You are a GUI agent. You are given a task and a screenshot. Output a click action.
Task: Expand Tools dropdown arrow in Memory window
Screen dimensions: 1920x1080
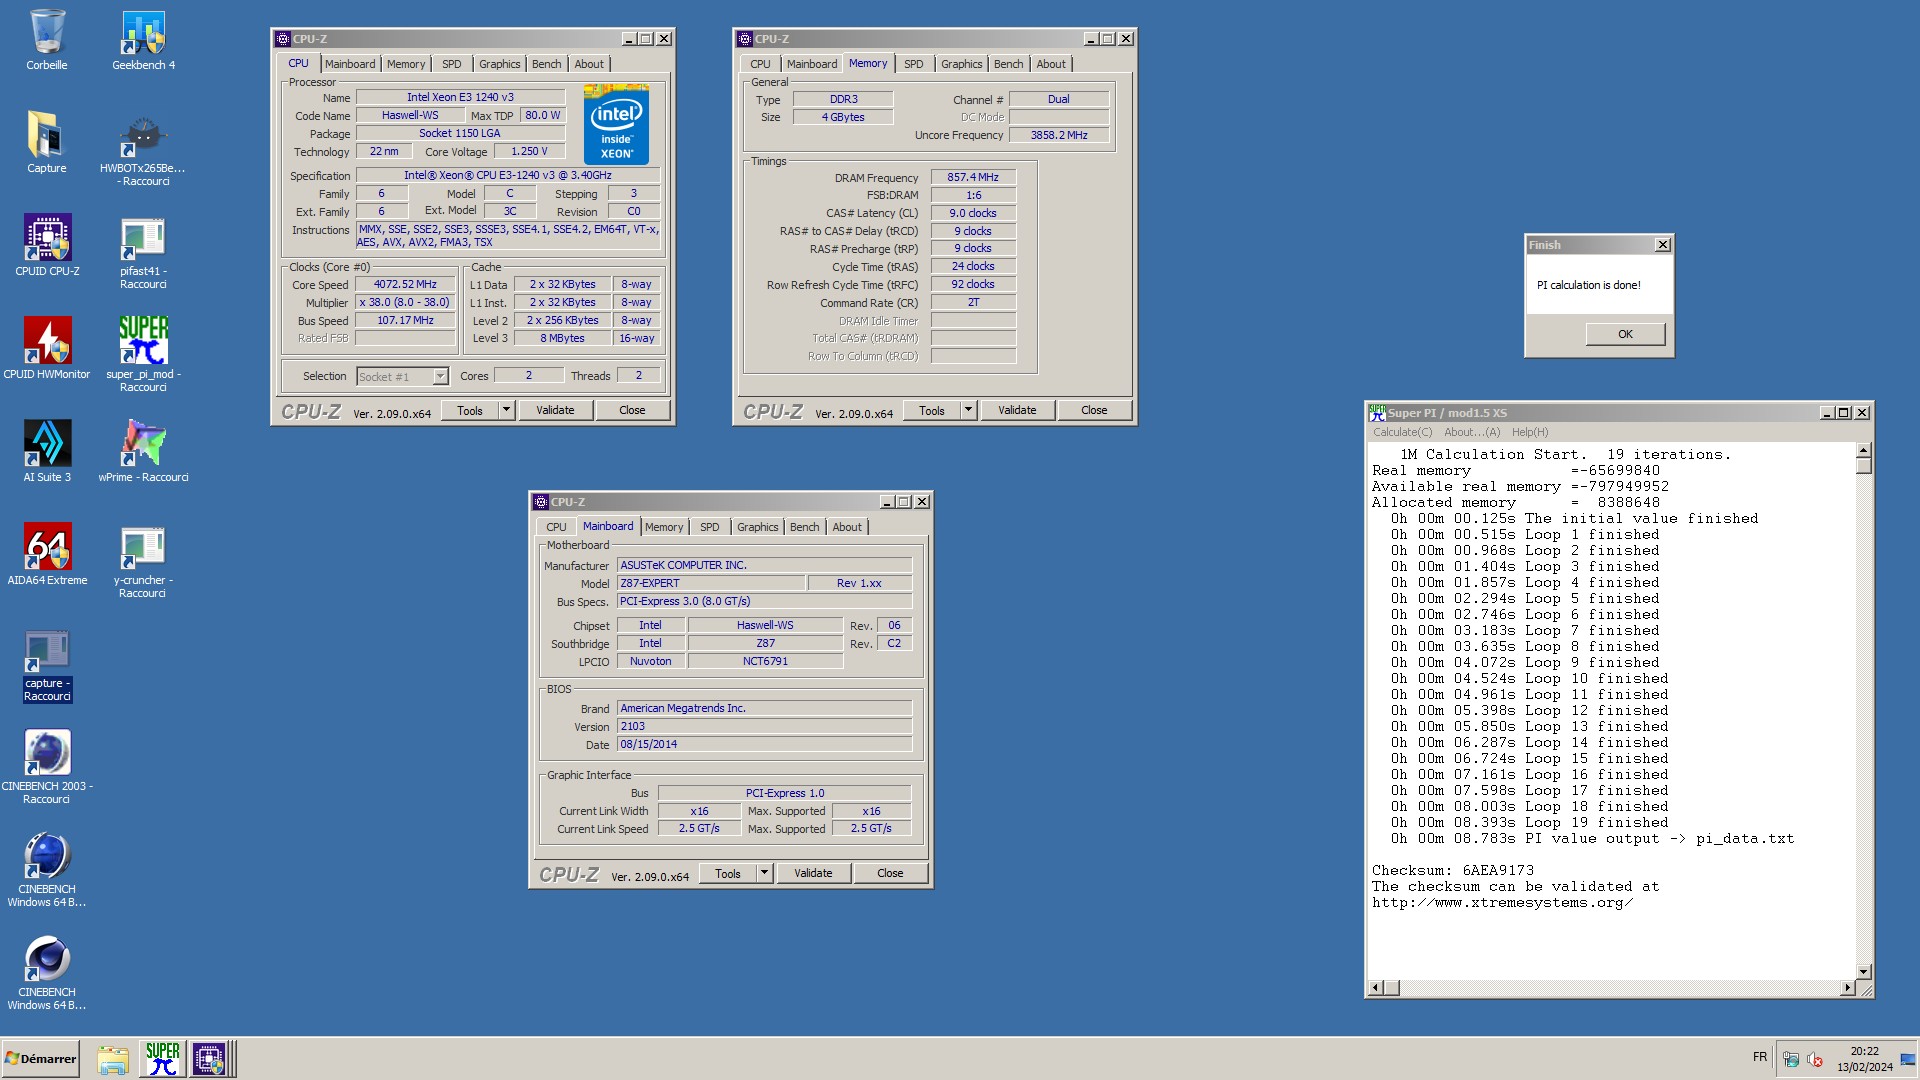(x=968, y=410)
